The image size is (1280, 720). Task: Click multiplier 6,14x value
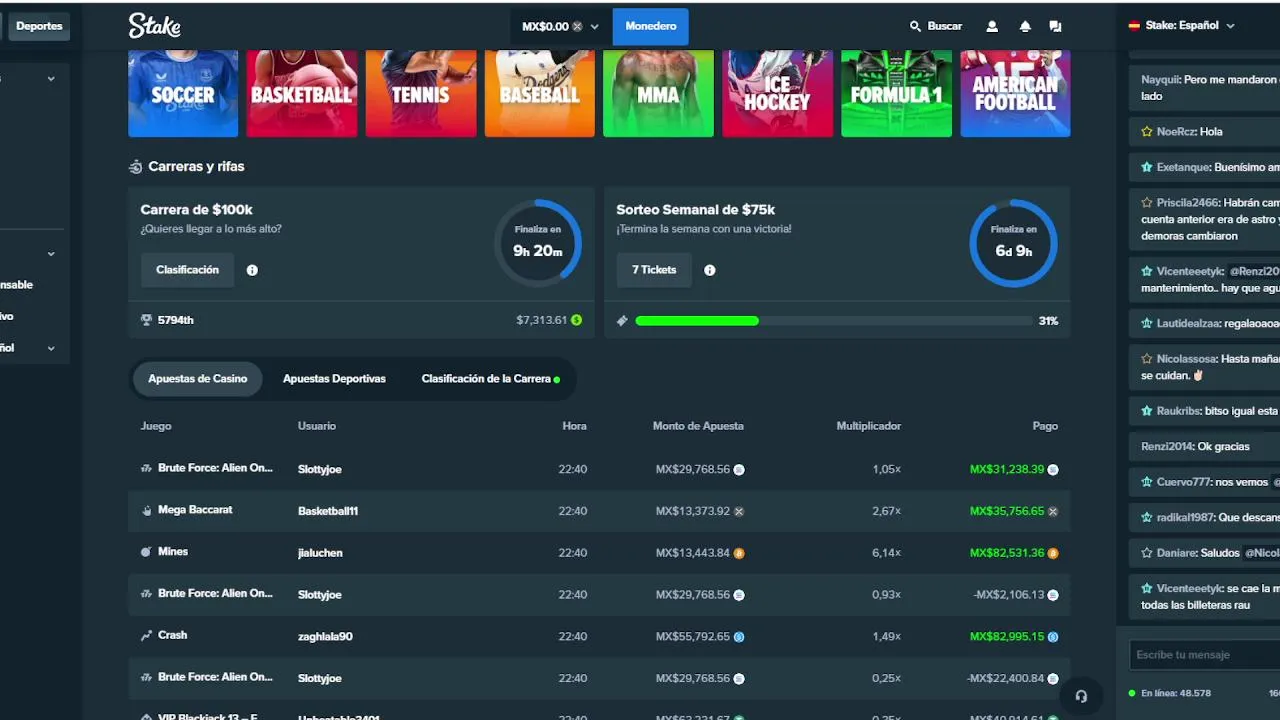pyautogui.click(x=887, y=553)
